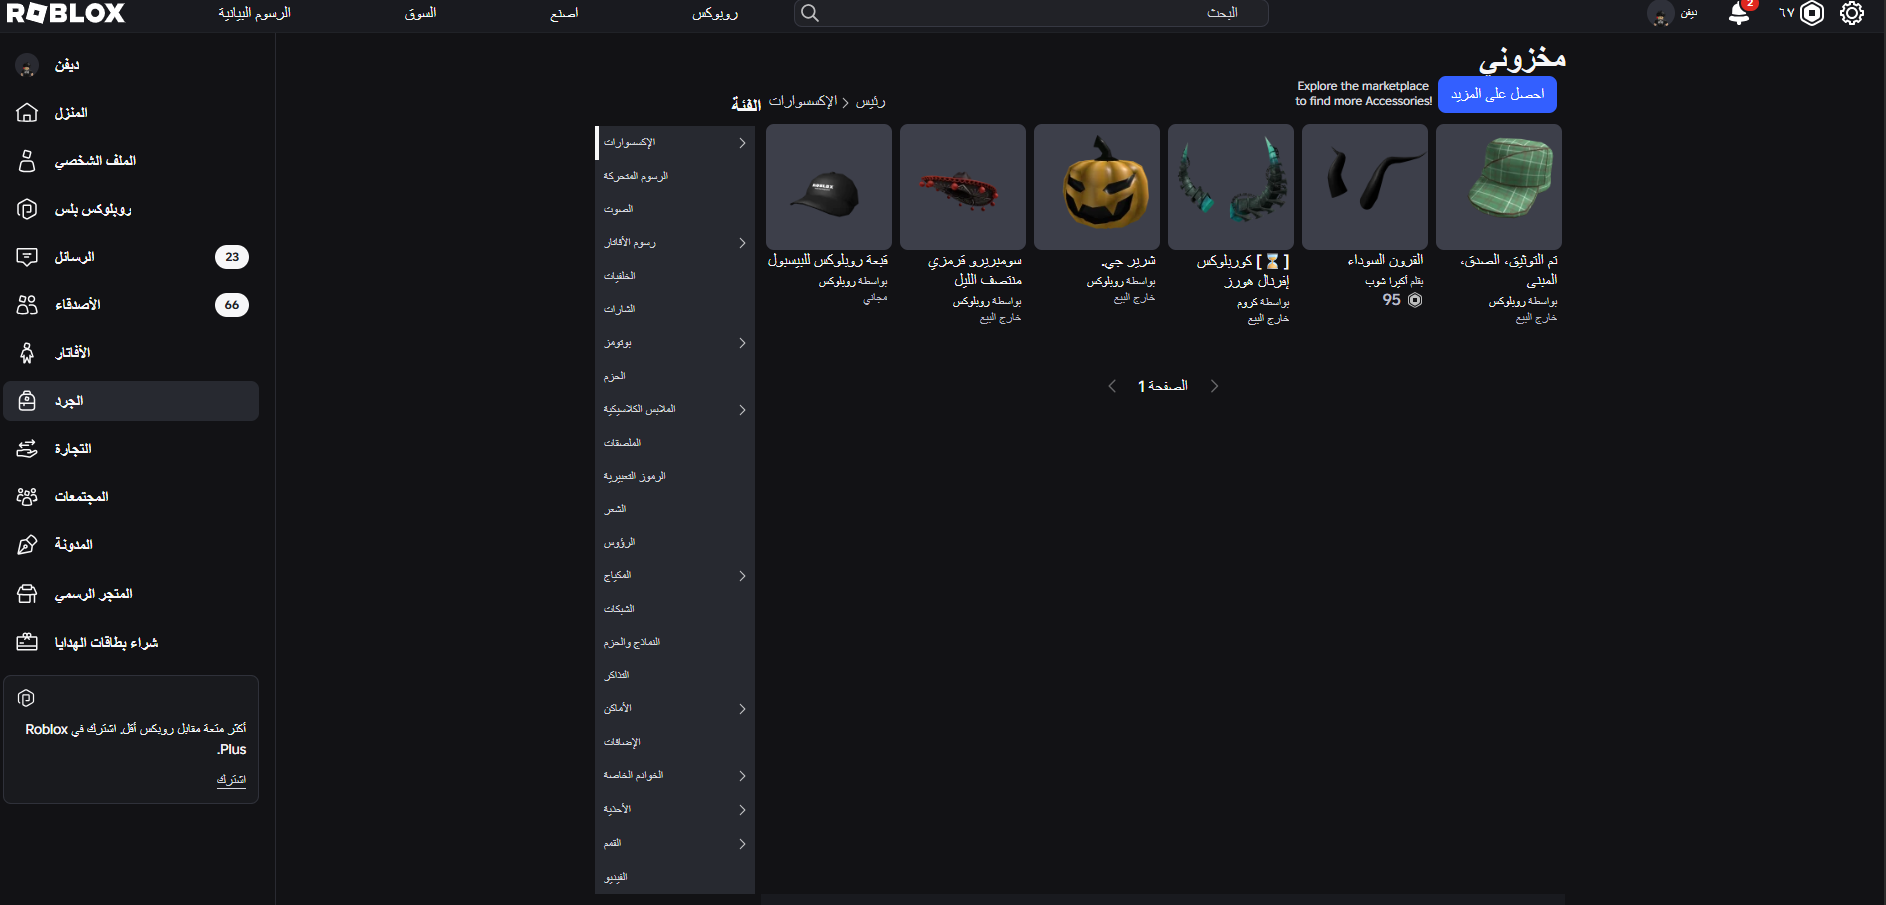Viewport: 1886px width, 905px height.
Task: Click the اشترك subscribe link
Action: (x=231, y=779)
